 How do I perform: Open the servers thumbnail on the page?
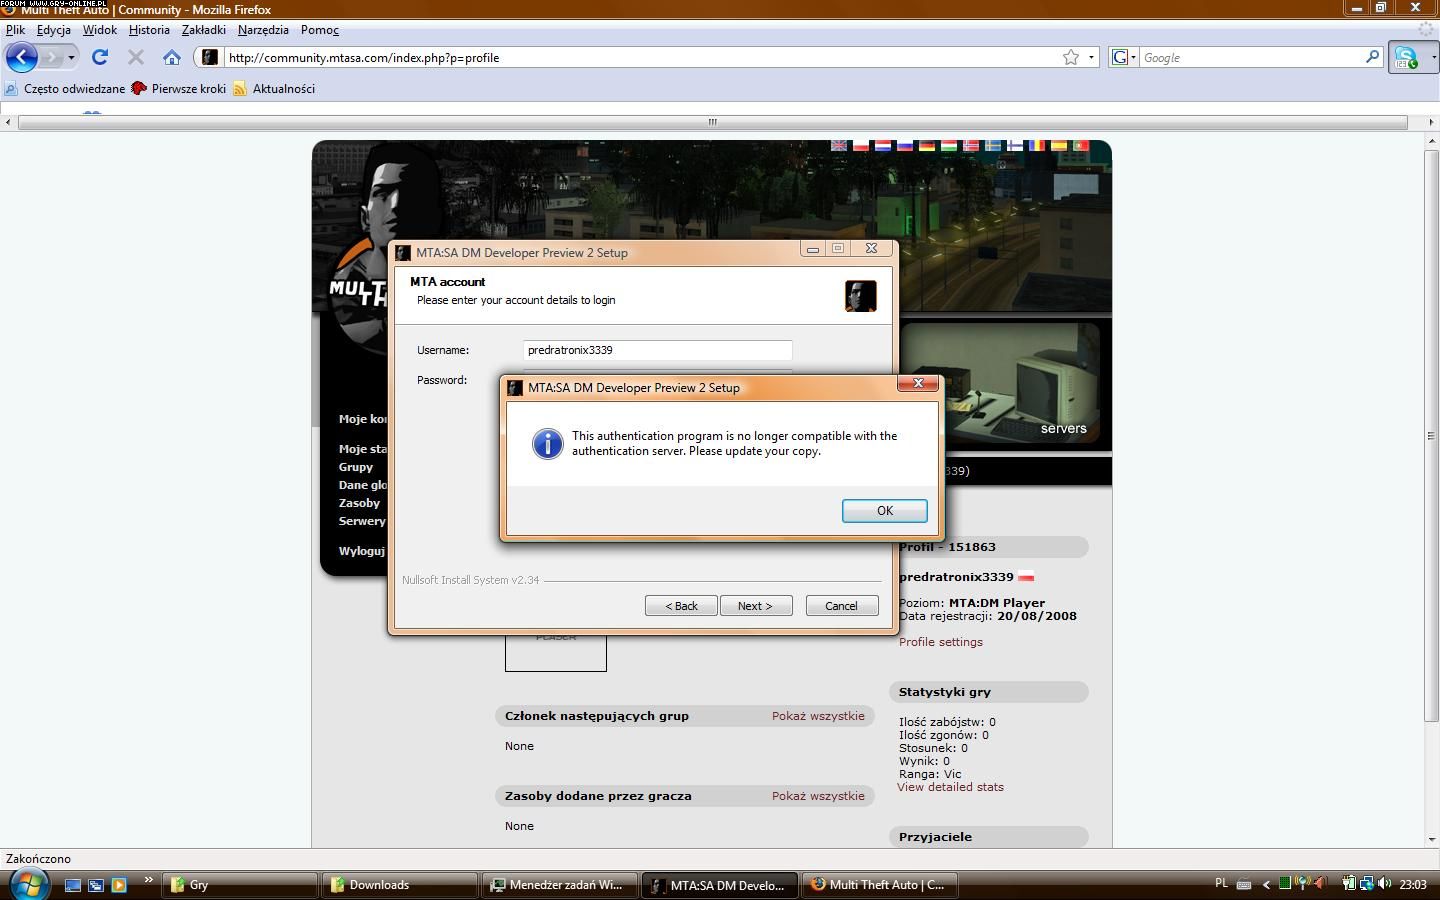(1000, 382)
